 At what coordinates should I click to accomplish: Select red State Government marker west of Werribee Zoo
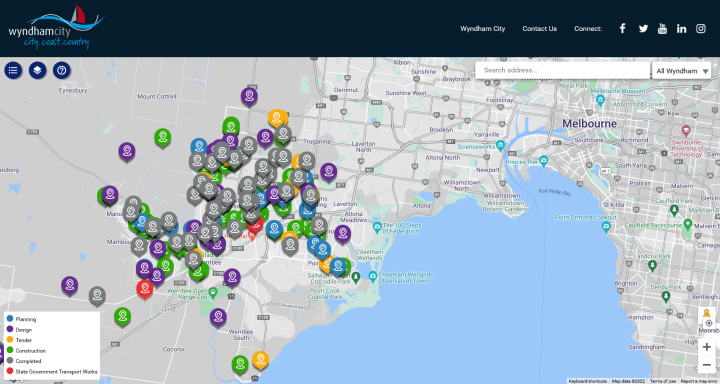[145, 289]
